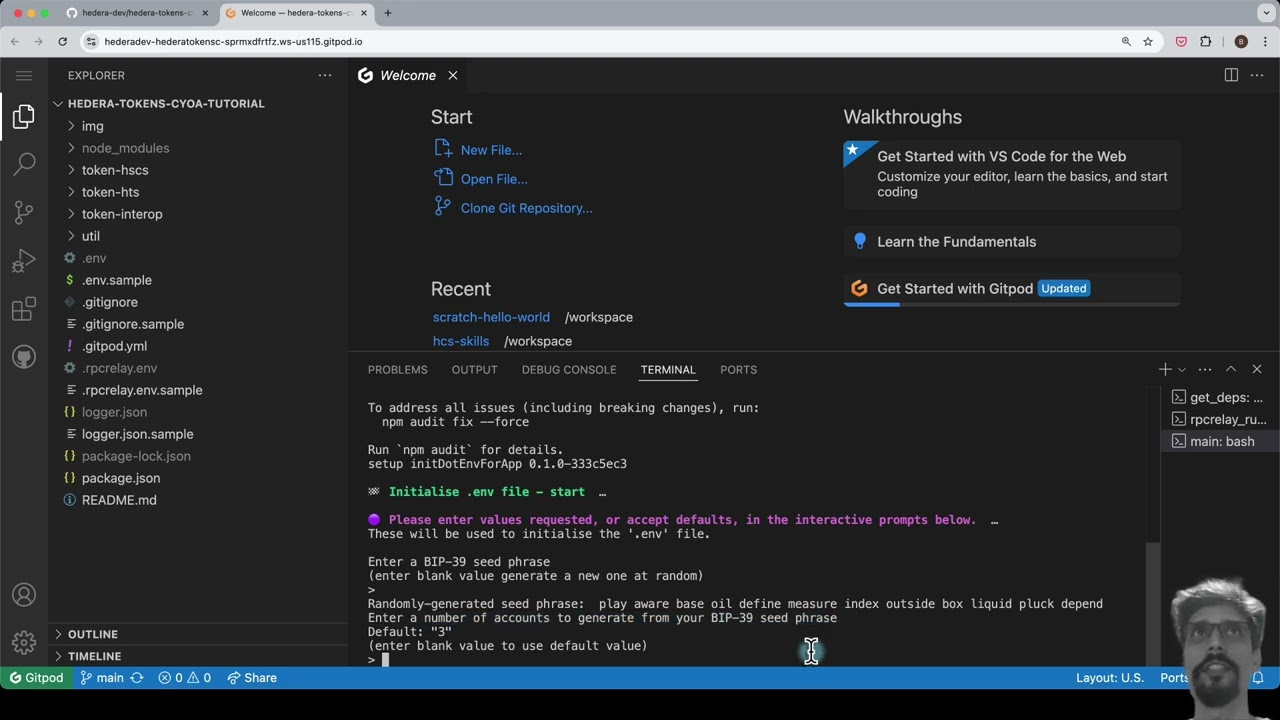Open the Search view in activity bar
Screen dimensions: 1280x720
click(24, 164)
